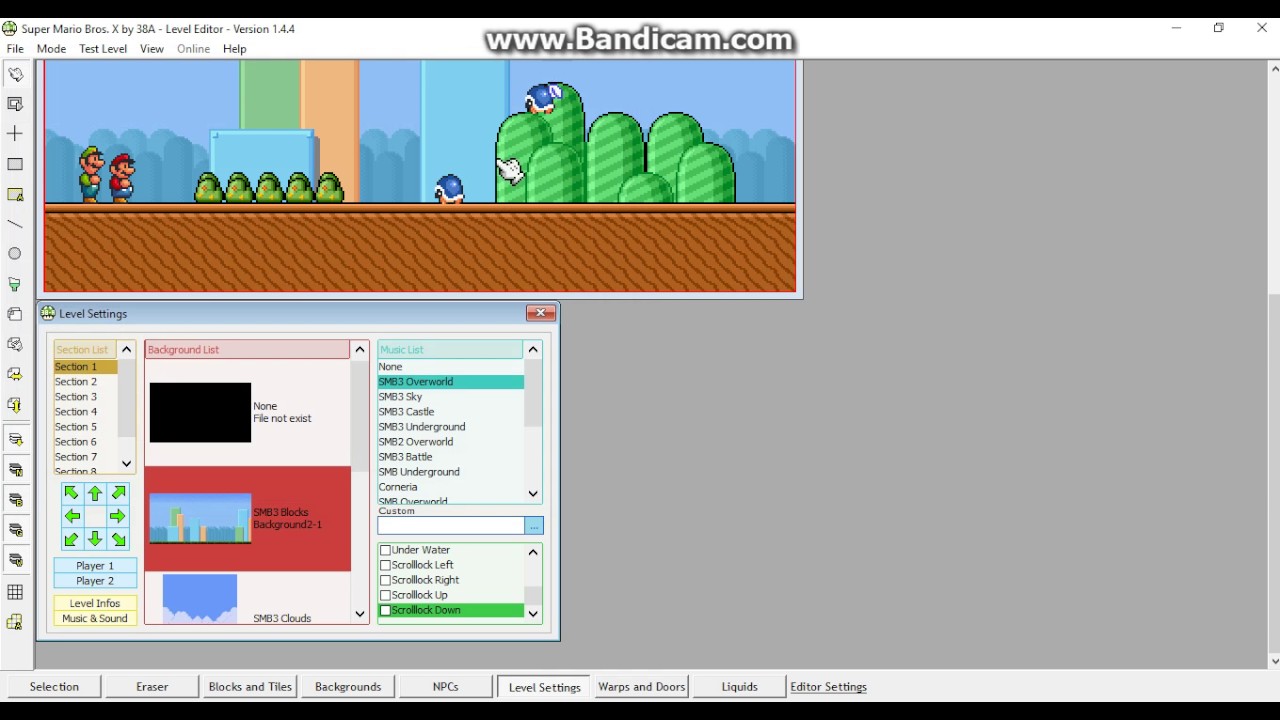Enable the Scrolllock Right checkbox
The height and width of the screenshot is (720, 1280).
[385, 580]
